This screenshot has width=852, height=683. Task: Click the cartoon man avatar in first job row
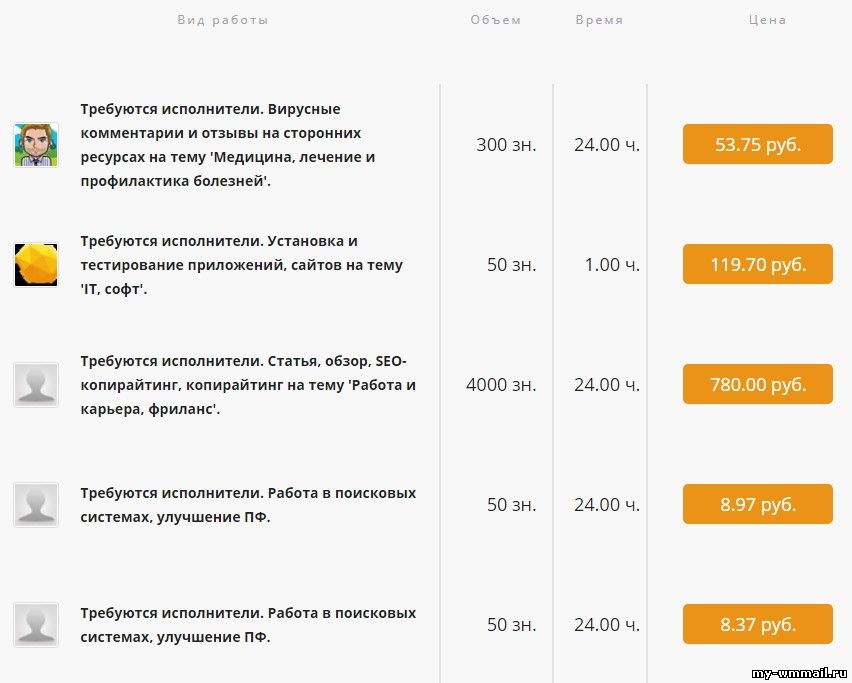[36, 145]
